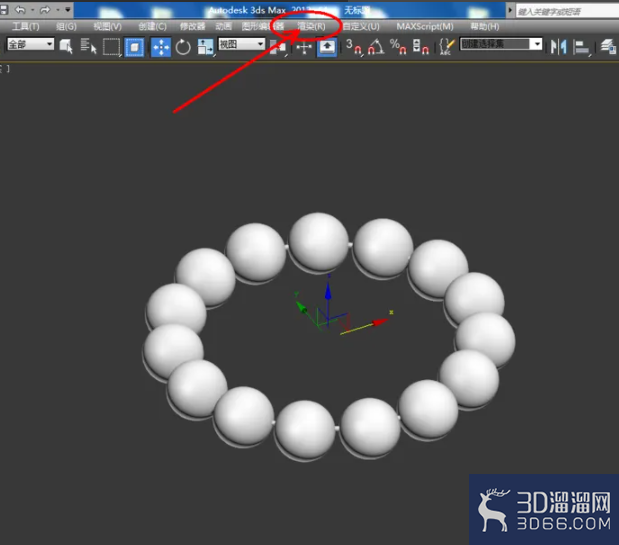619x545 pixels.
Task: Open the 组(G) menu
Action: click(x=66, y=26)
